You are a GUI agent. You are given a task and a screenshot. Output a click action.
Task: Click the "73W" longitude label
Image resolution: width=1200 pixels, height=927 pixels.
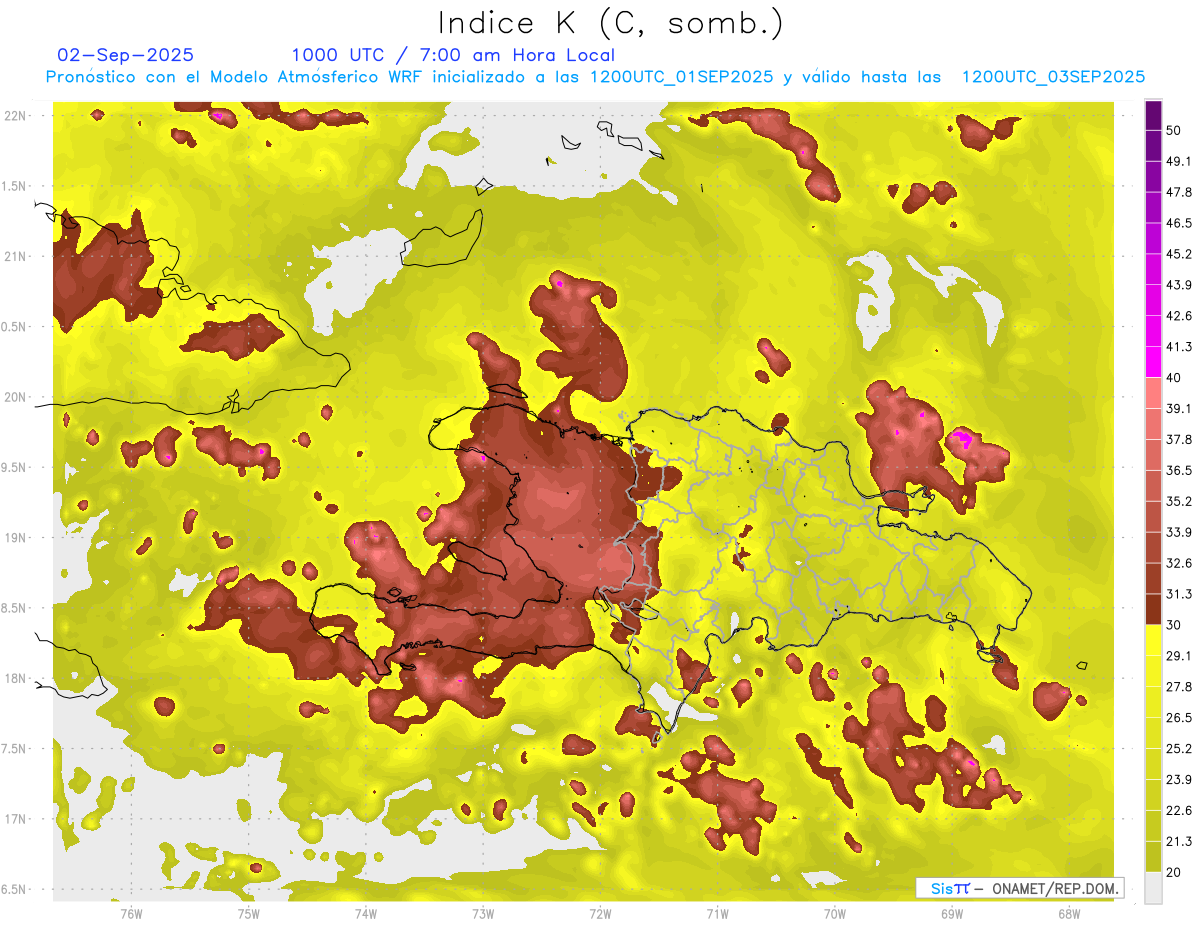click(x=483, y=913)
